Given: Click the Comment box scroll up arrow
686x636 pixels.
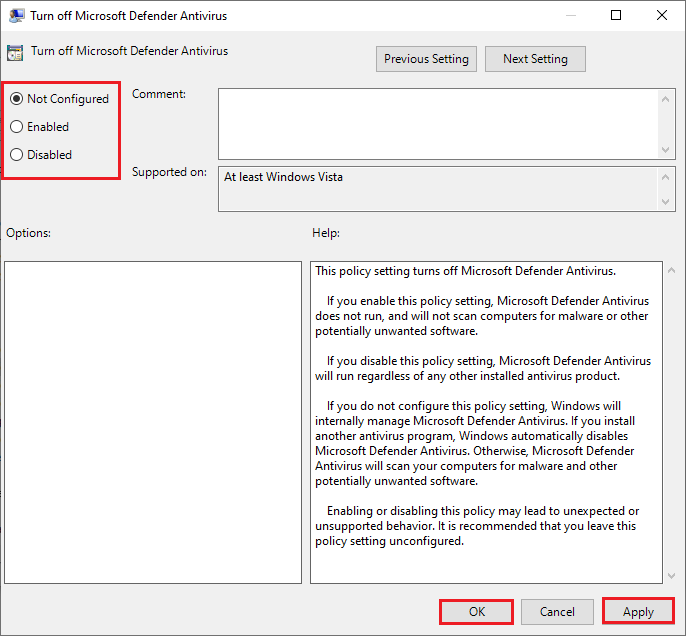Looking at the screenshot, I should click(x=665, y=99).
